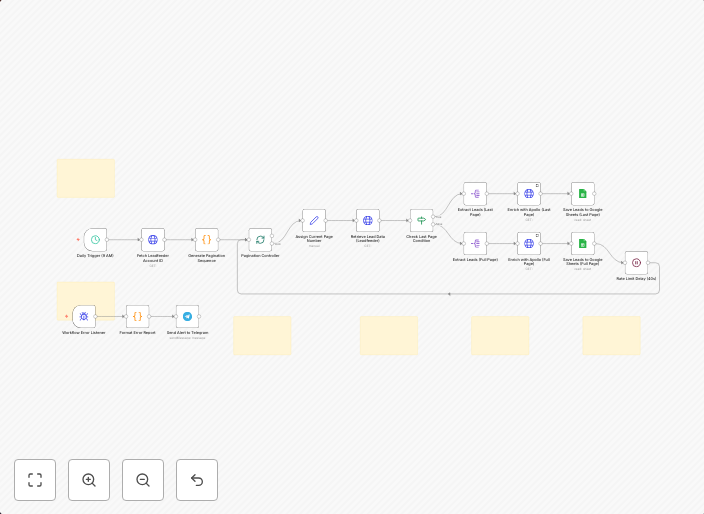Open the Format Error Report code node

tap(137, 316)
